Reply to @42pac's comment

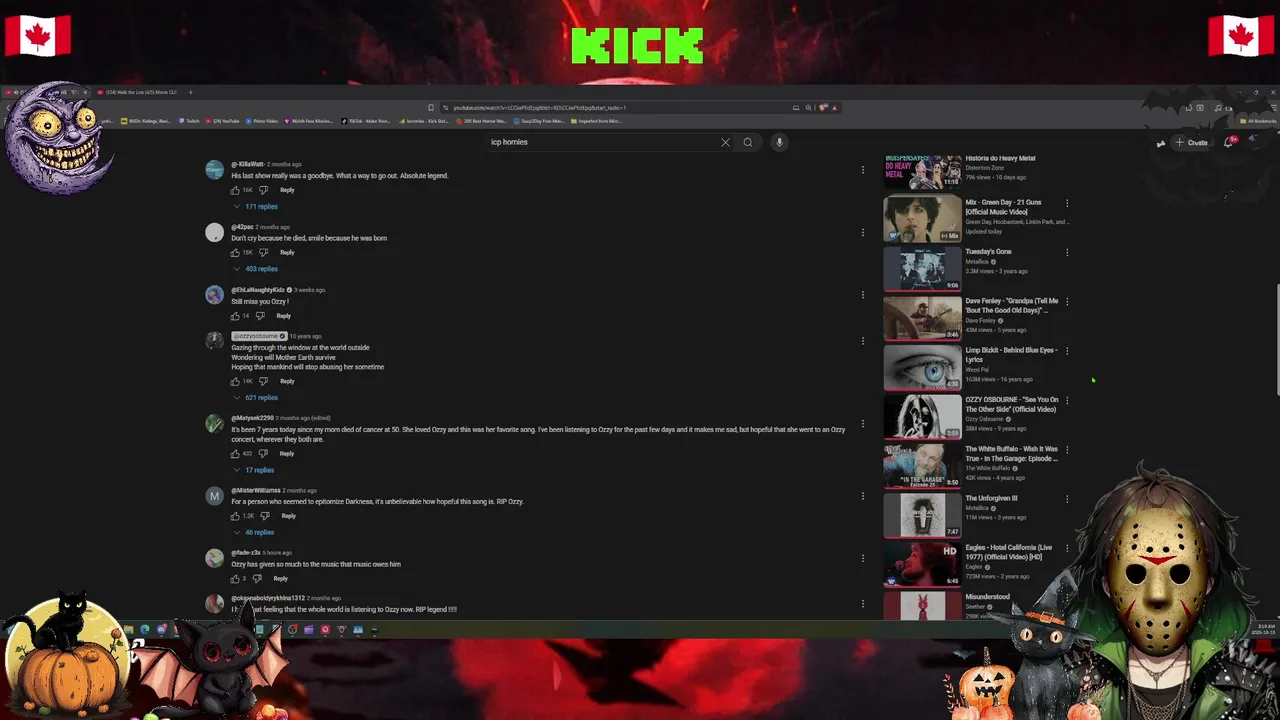(x=287, y=253)
